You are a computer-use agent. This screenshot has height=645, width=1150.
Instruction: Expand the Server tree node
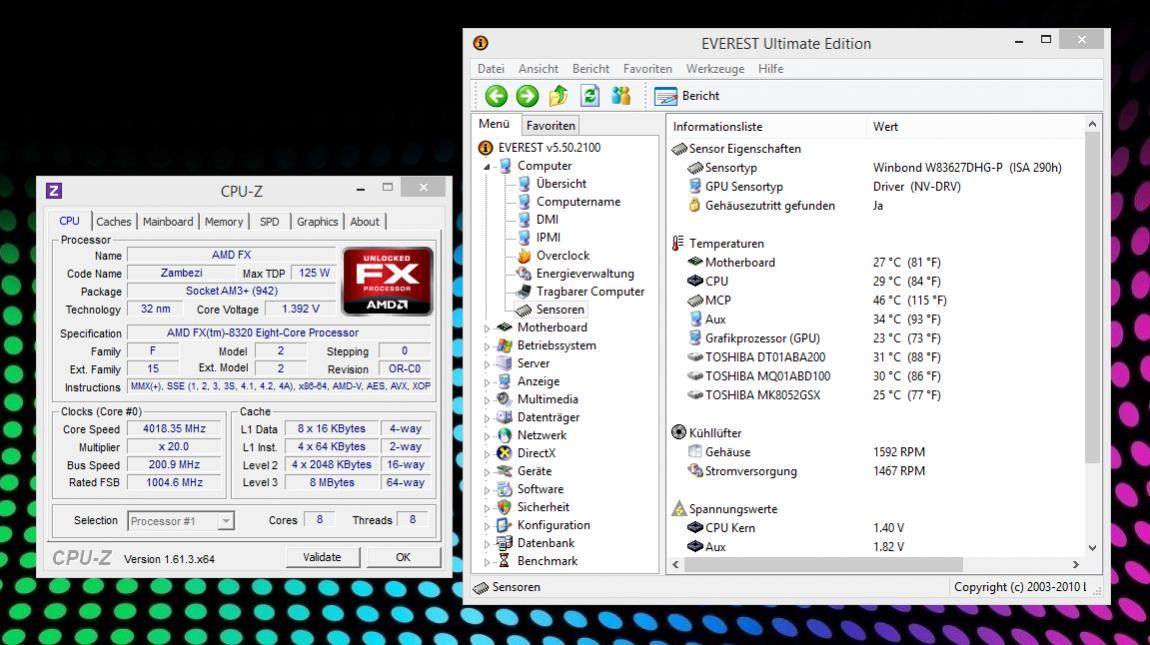[x=486, y=364]
